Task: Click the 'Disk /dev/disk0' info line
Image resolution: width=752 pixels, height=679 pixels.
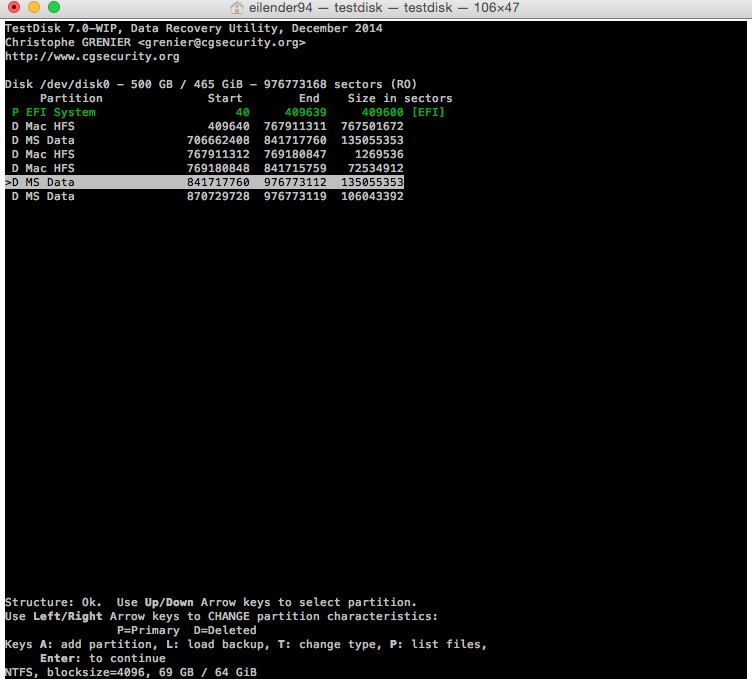Action: (211, 84)
